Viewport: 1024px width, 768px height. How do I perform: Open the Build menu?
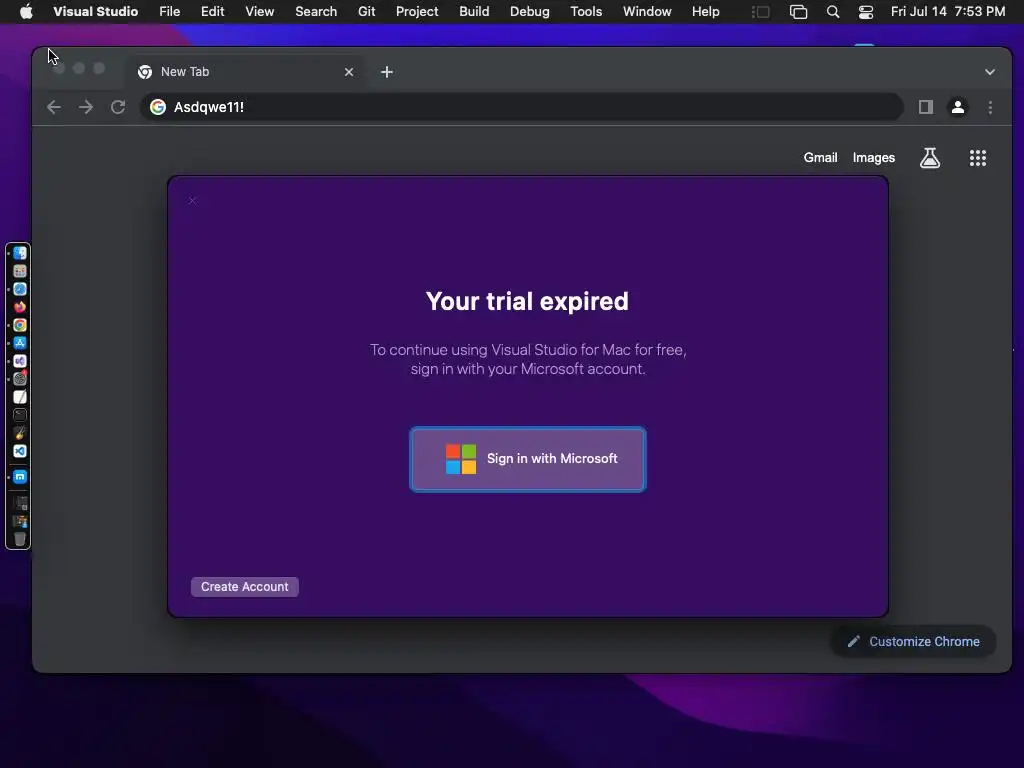point(474,12)
